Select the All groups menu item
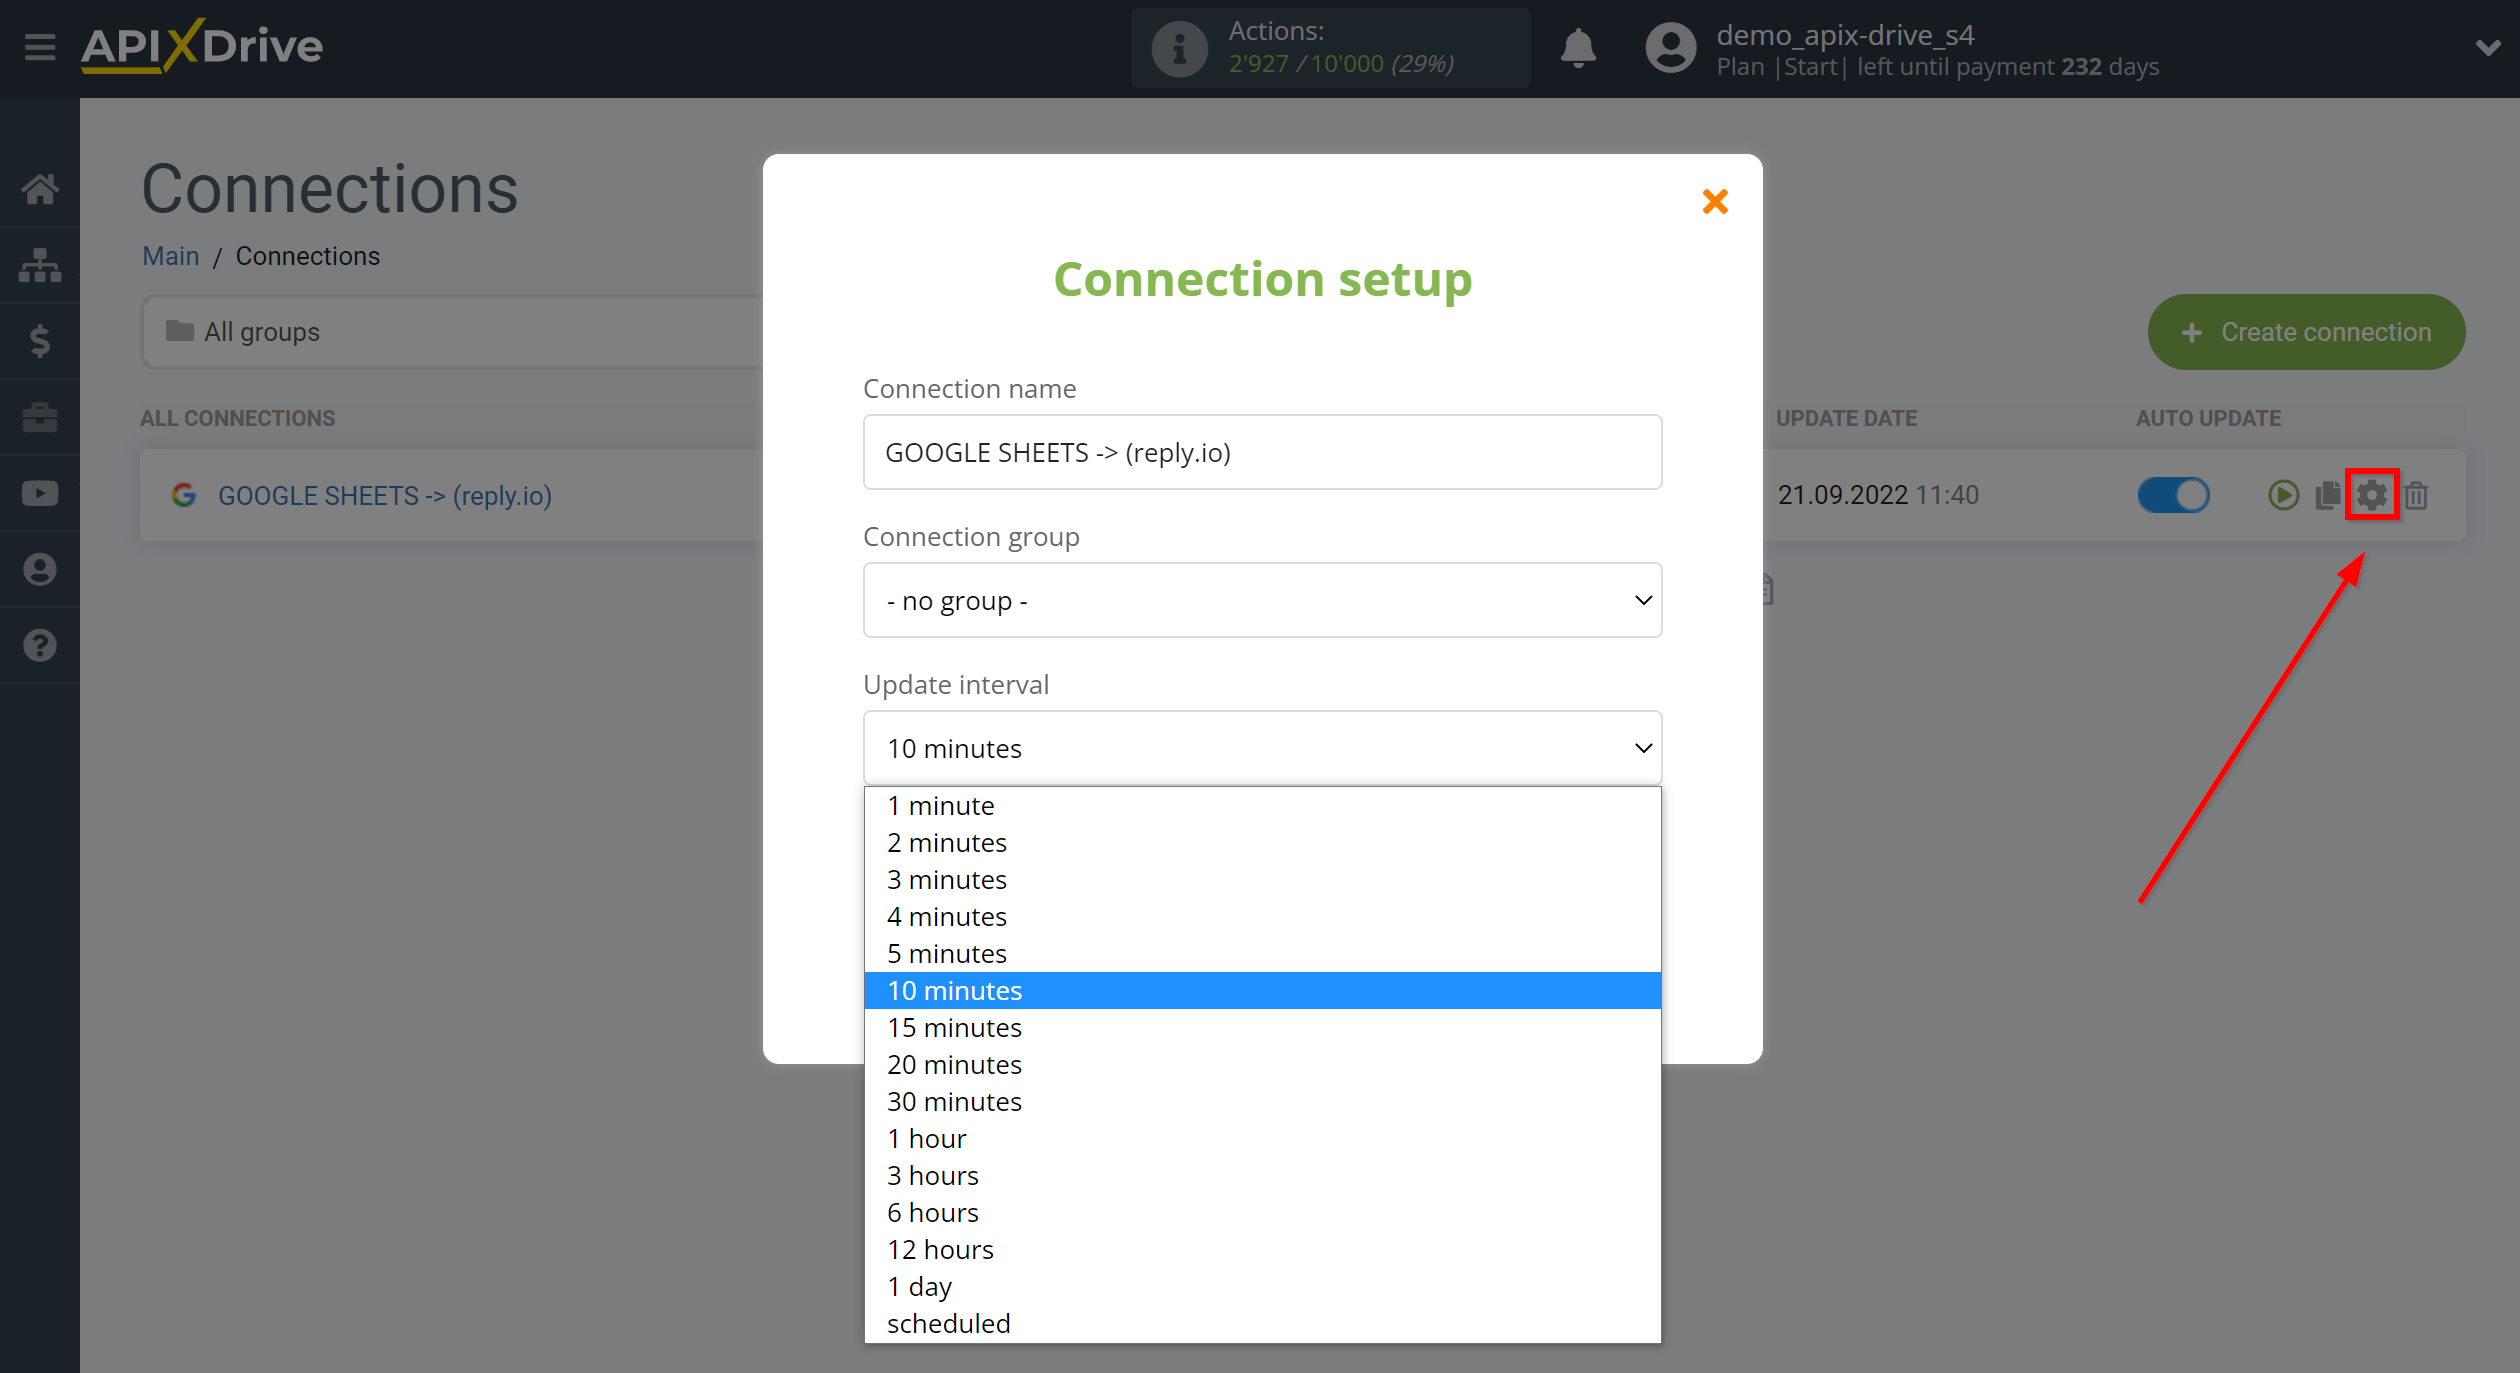 262,330
